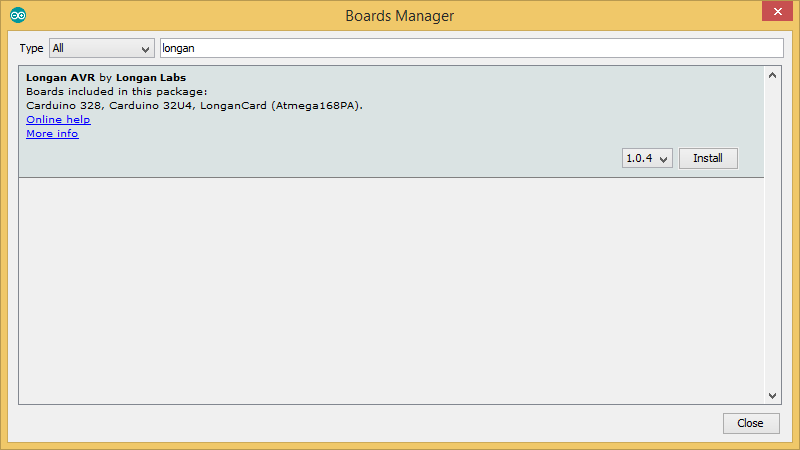The width and height of the screenshot is (800, 450).
Task: Open the Type filter dropdown
Action: (102, 48)
